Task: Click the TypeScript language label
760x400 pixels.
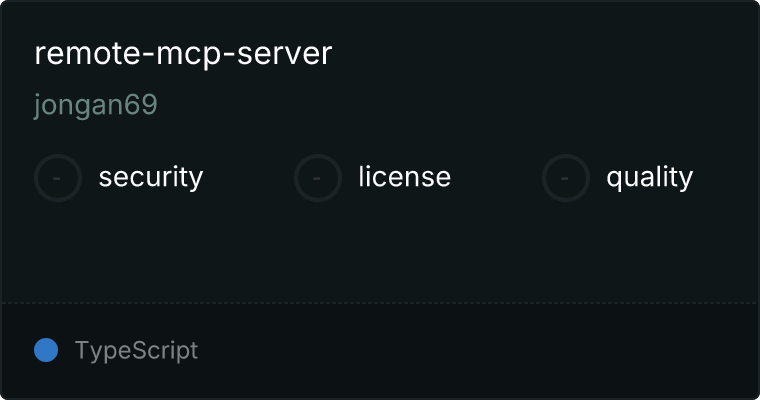Action: point(136,351)
